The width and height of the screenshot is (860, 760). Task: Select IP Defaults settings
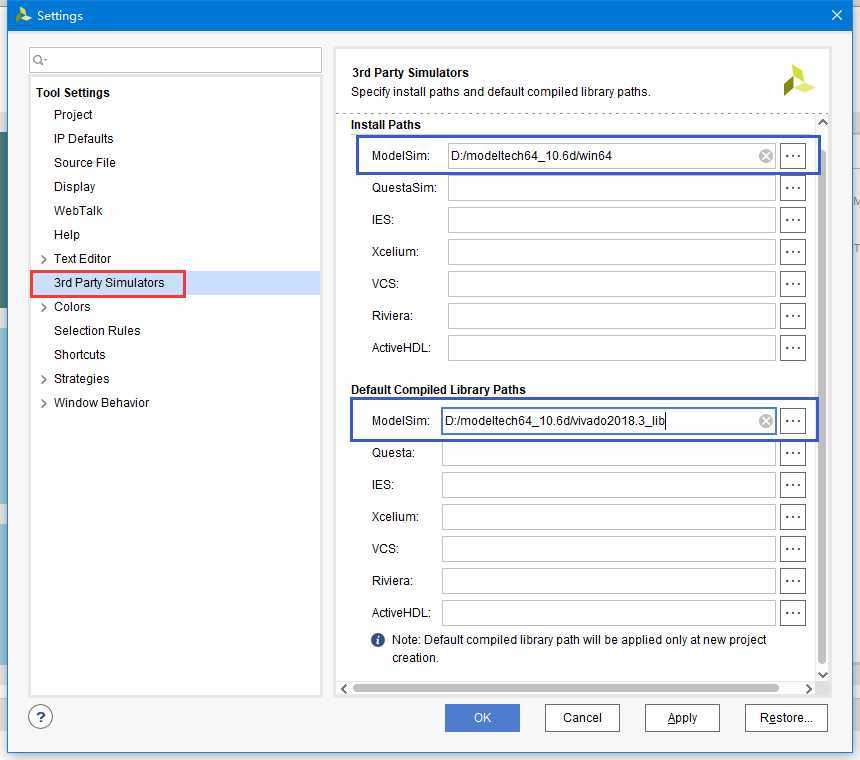point(83,139)
